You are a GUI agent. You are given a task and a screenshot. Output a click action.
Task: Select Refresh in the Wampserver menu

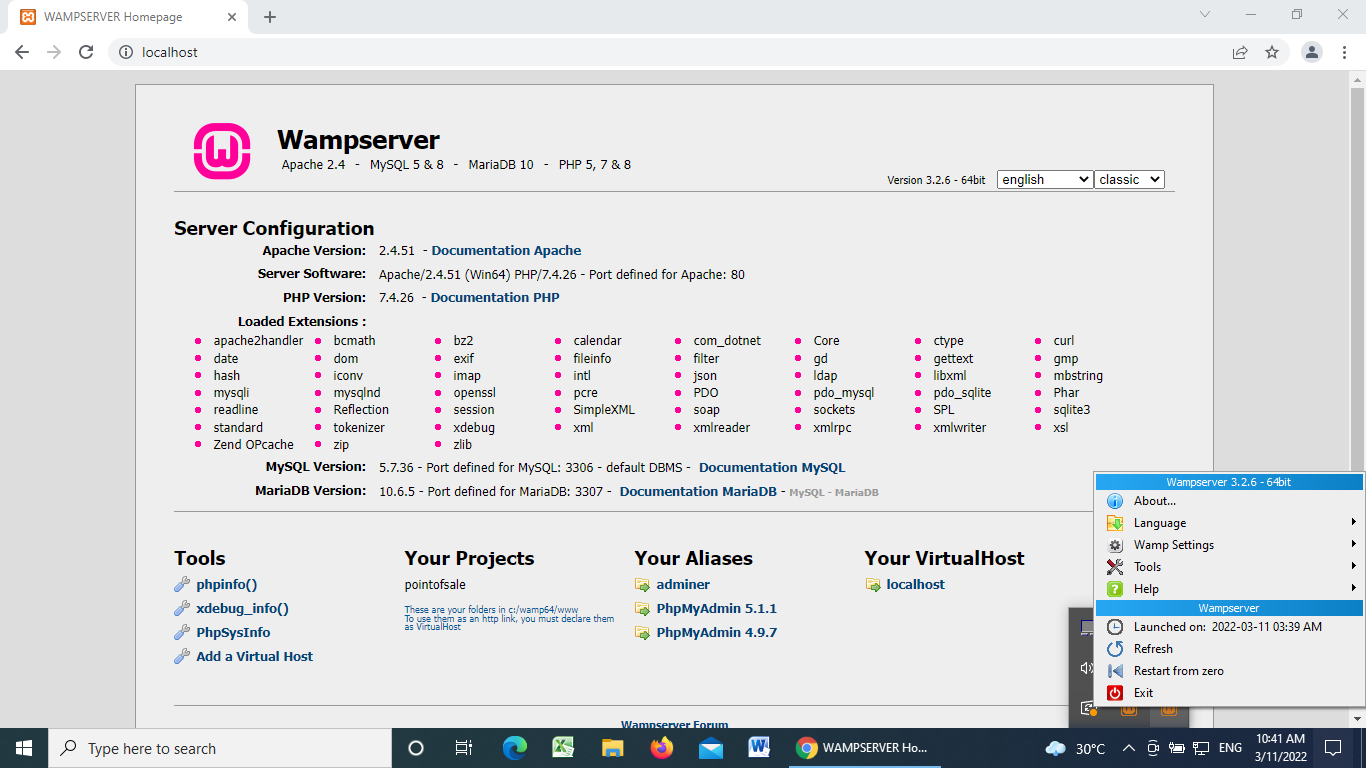click(1230, 649)
